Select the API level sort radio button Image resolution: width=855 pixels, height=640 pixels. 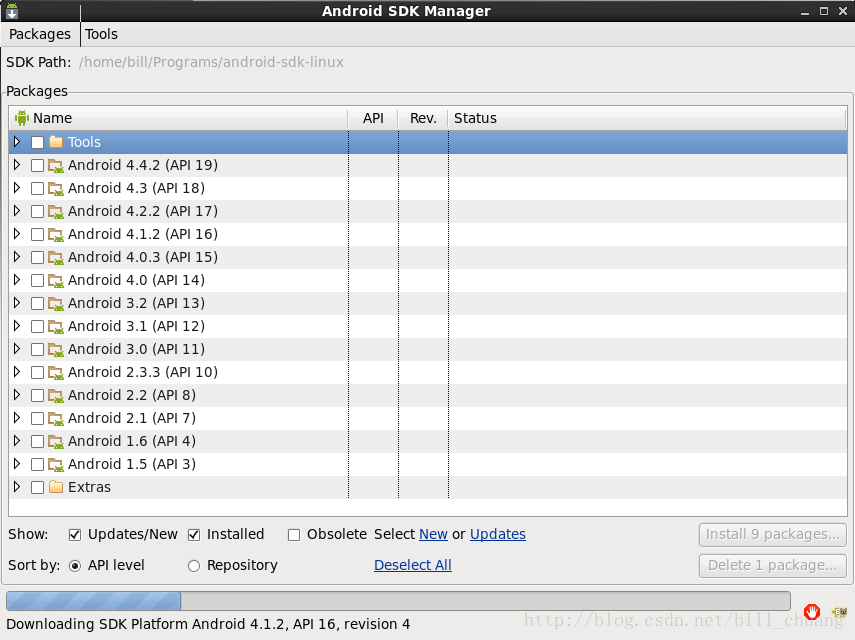coord(75,566)
